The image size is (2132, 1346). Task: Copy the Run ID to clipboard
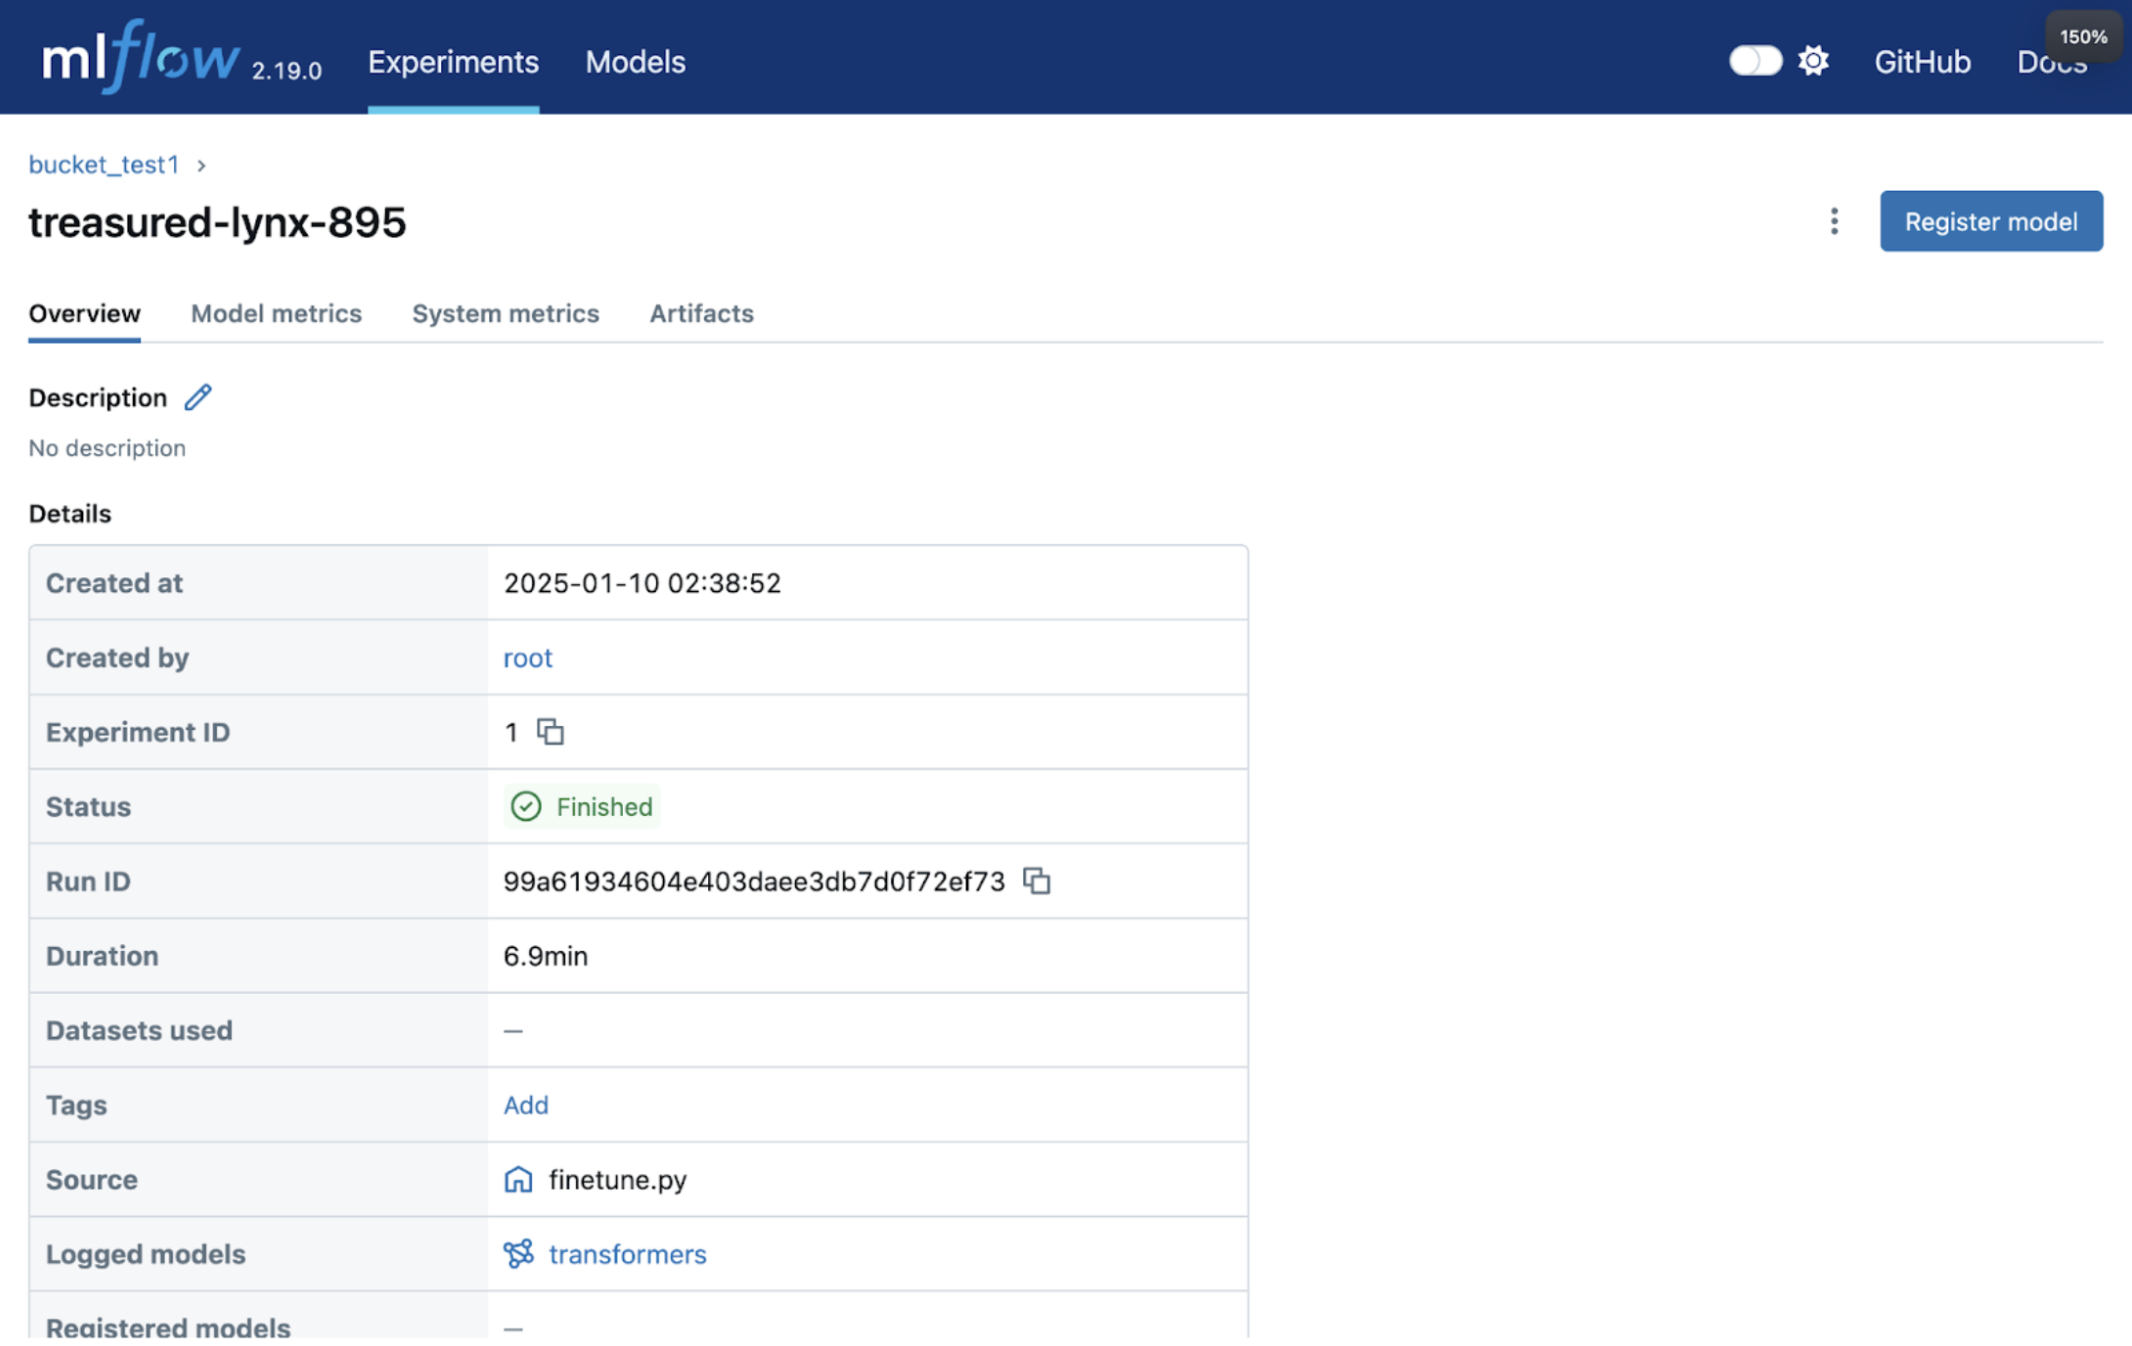pos(1037,881)
